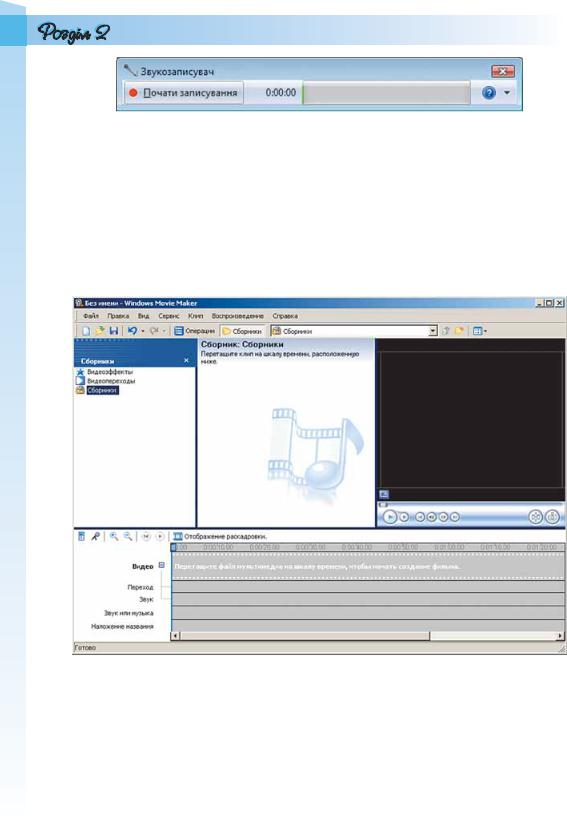This screenshot has width=567, height=820.
Task: Open the Воспроизведение menu
Action: coord(237,316)
